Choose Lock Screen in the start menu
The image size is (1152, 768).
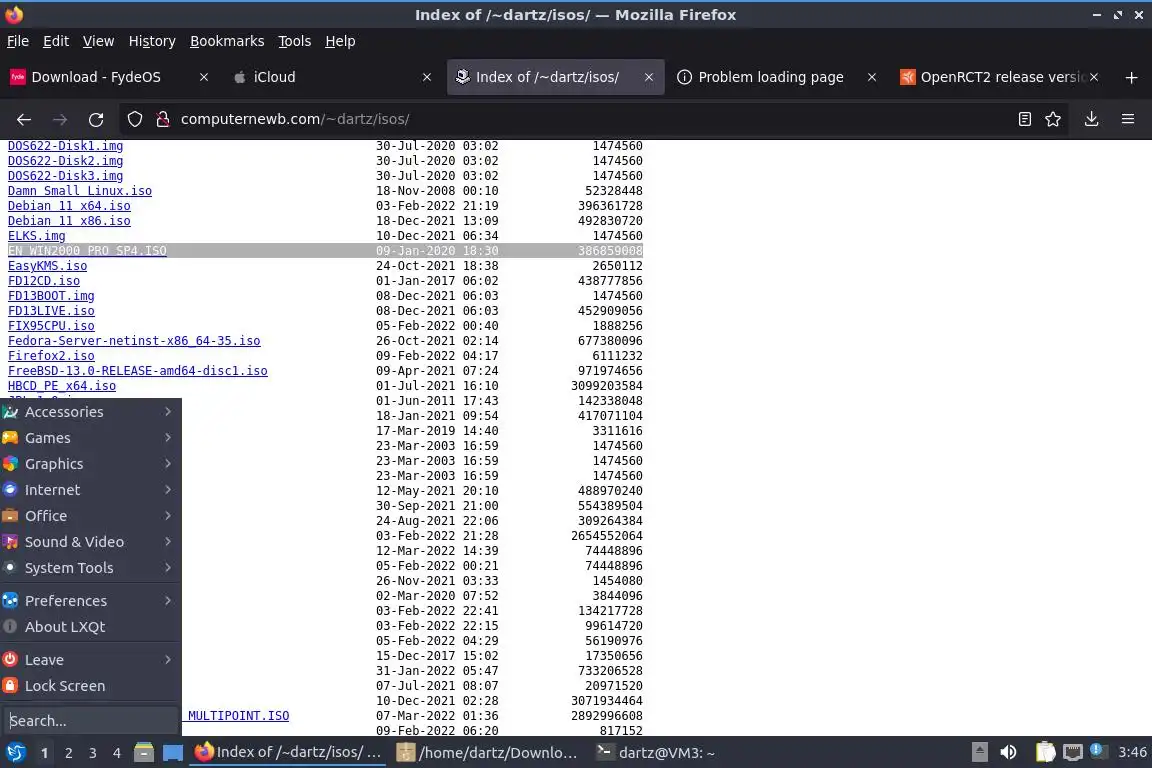point(90,686)
